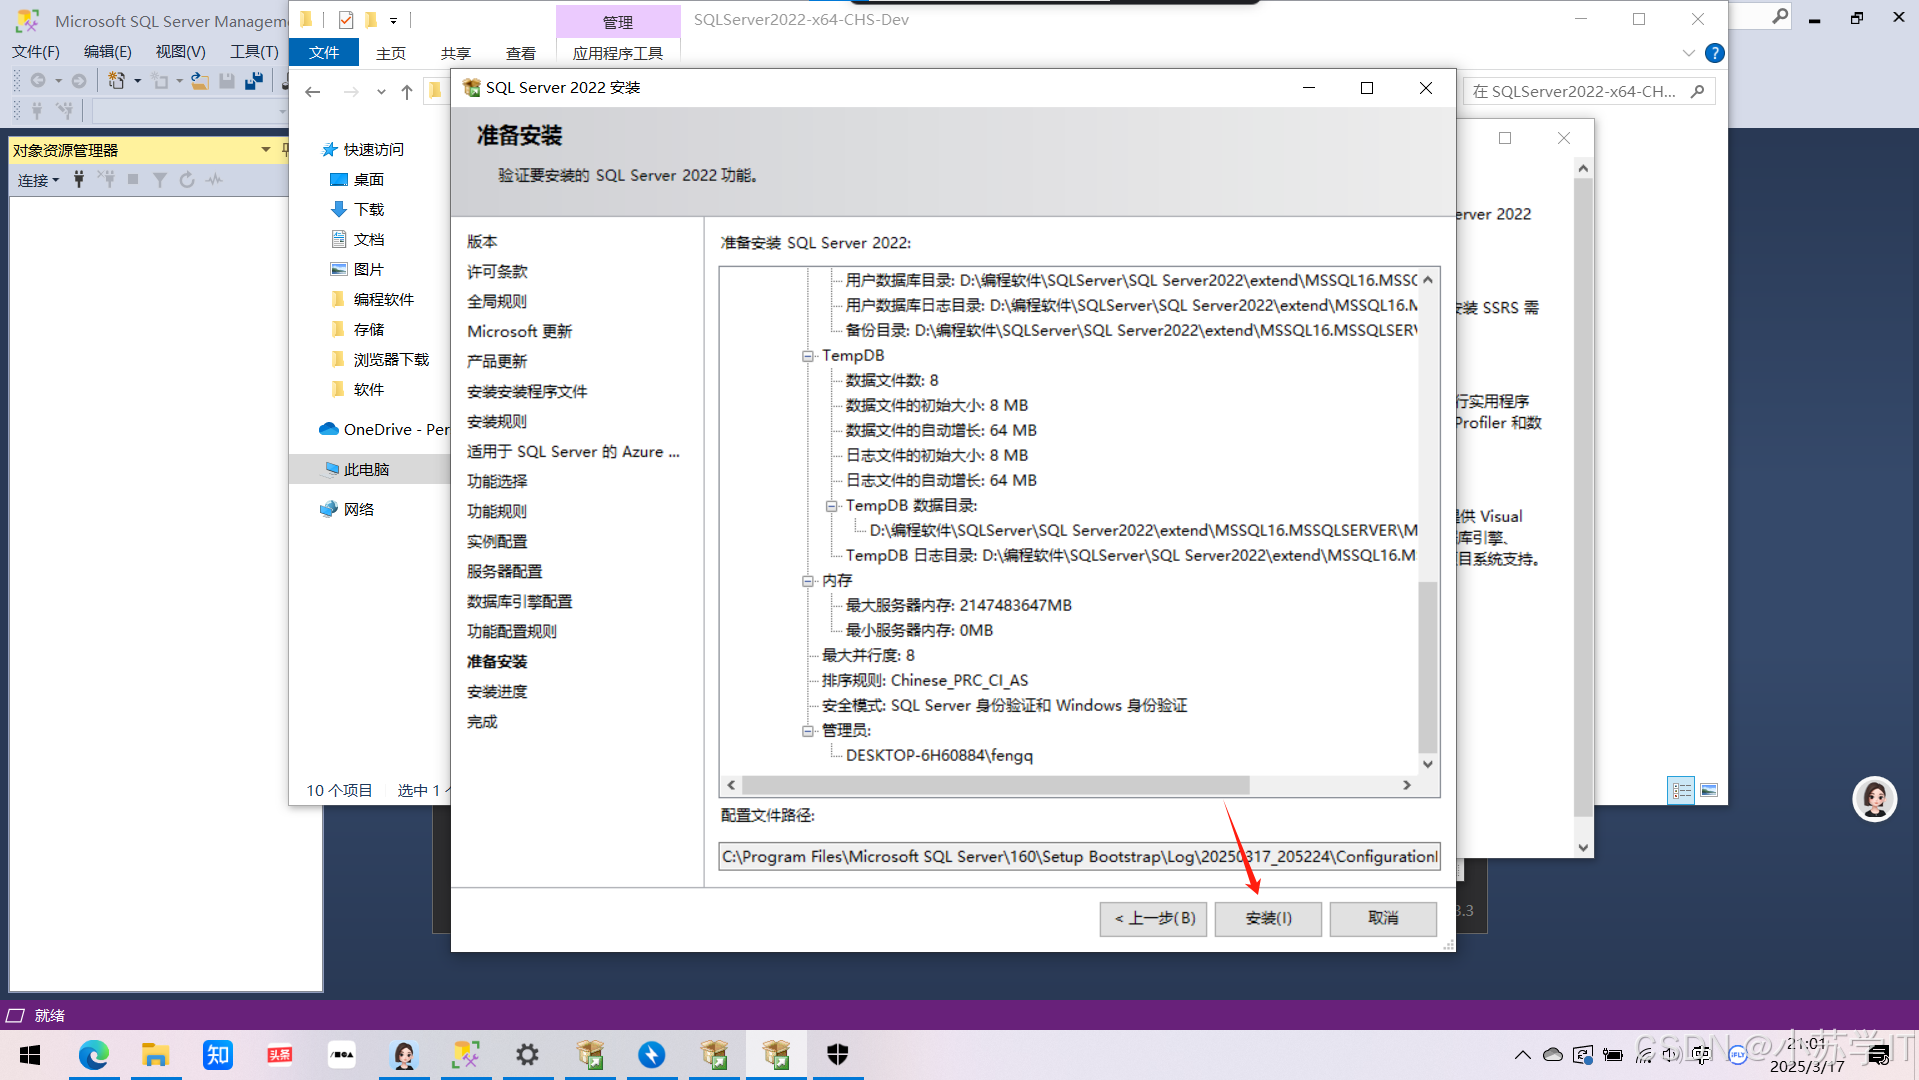
Task: Collapse the 管理员 tree node
Action: click(x=807, y=731)
